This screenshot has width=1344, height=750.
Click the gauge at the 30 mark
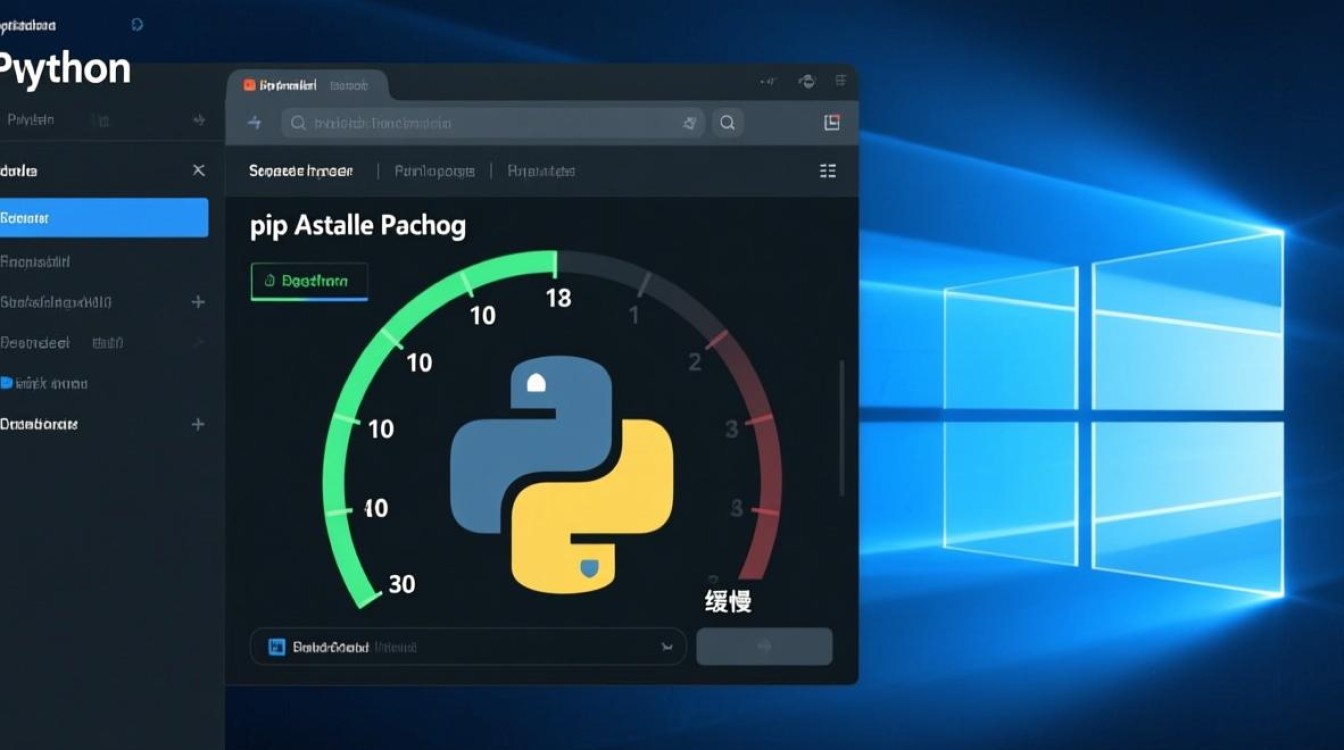400,584
